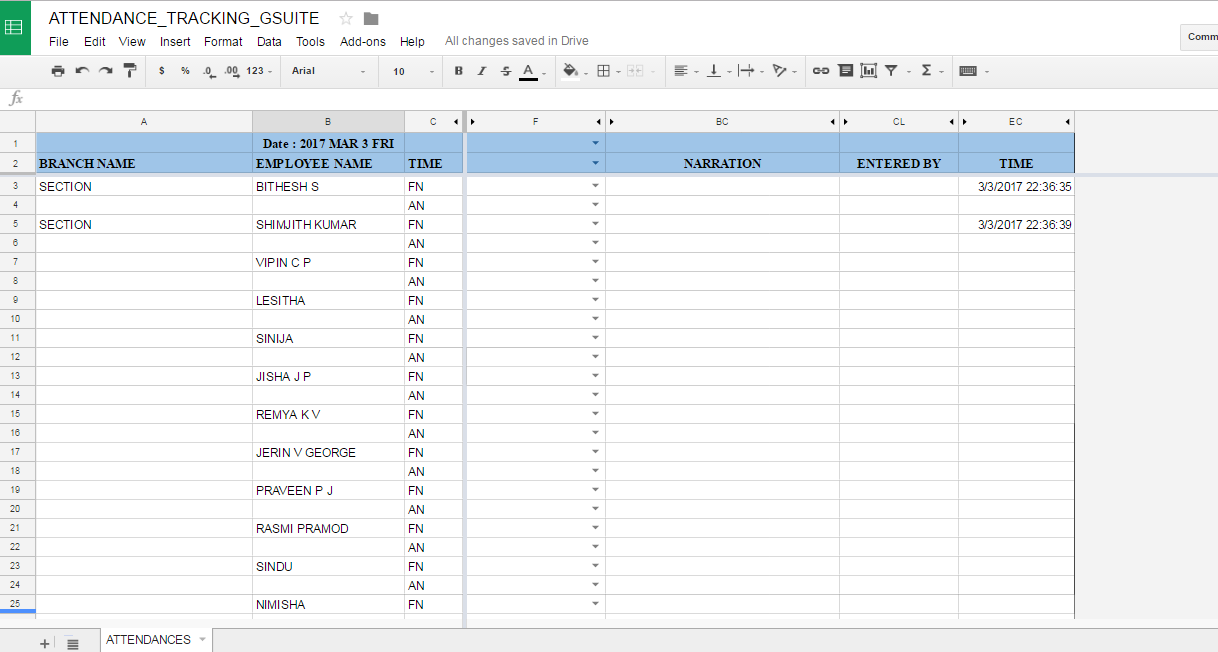
Task: Toggle italic formatting
Action: point(481,71)
